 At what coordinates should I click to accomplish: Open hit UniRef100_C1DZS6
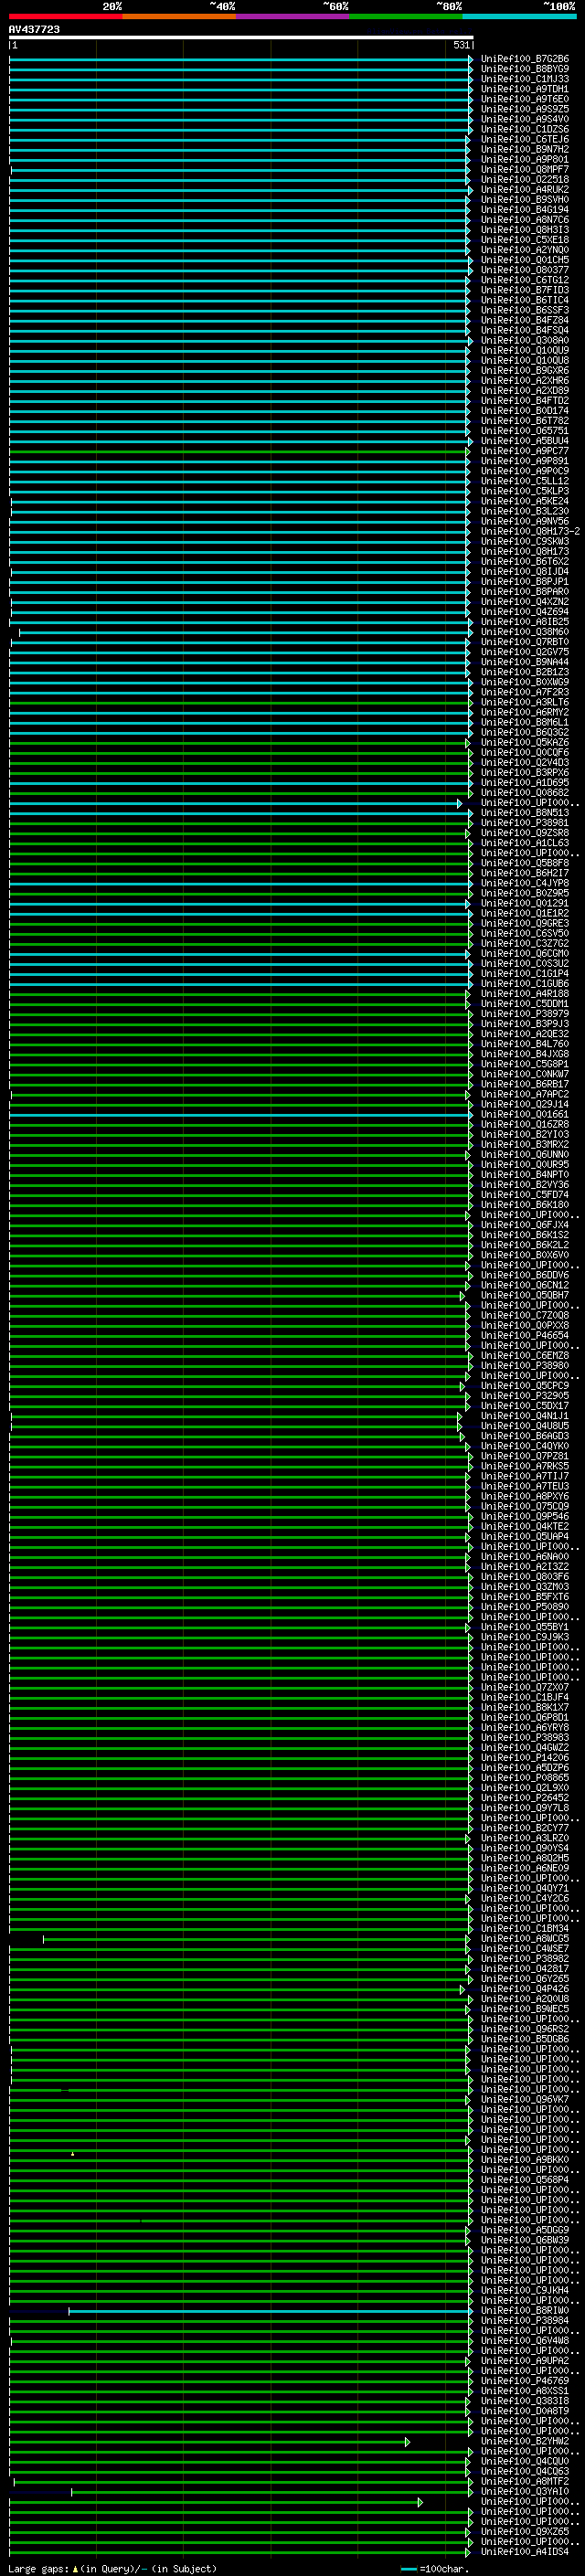(524, 129)
